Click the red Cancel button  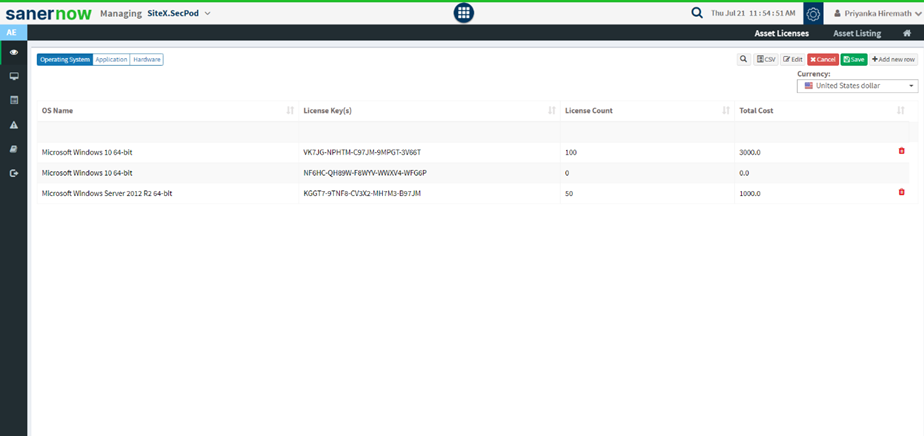pos(823,60)
